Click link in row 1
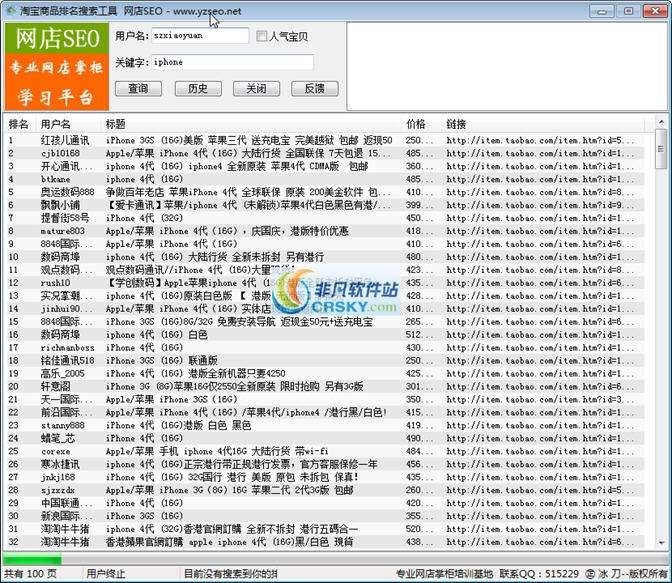Screen dimensions: 672x583 540,140
